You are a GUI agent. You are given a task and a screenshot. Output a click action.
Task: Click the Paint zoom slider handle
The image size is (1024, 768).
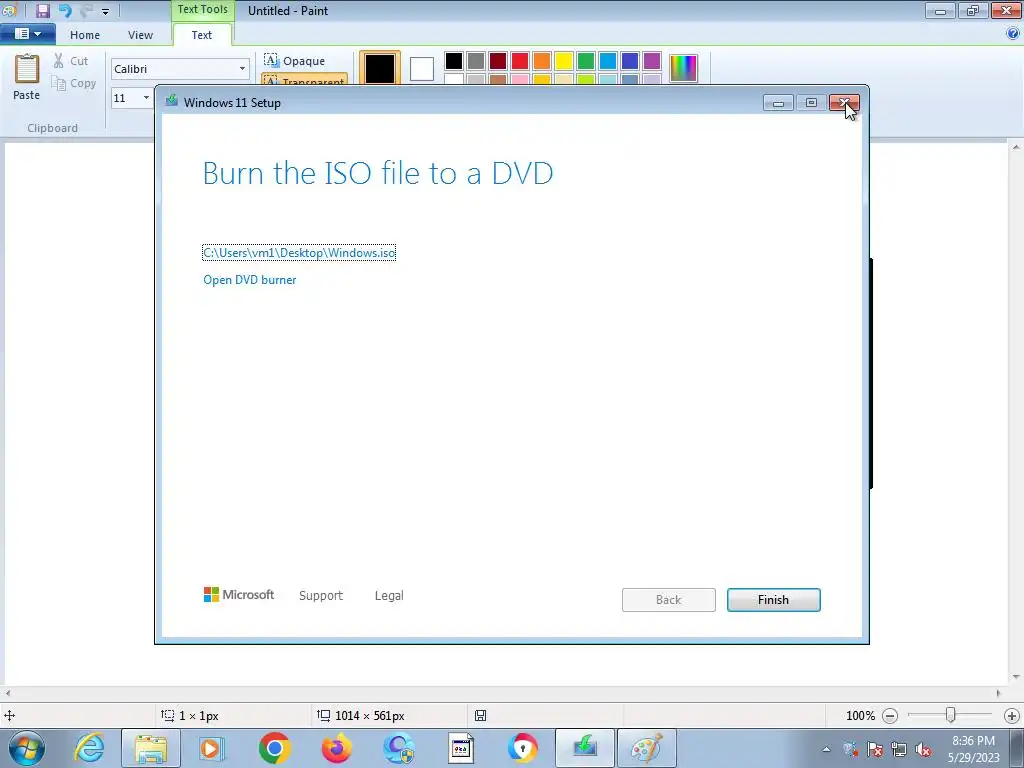tap(951, 716)
